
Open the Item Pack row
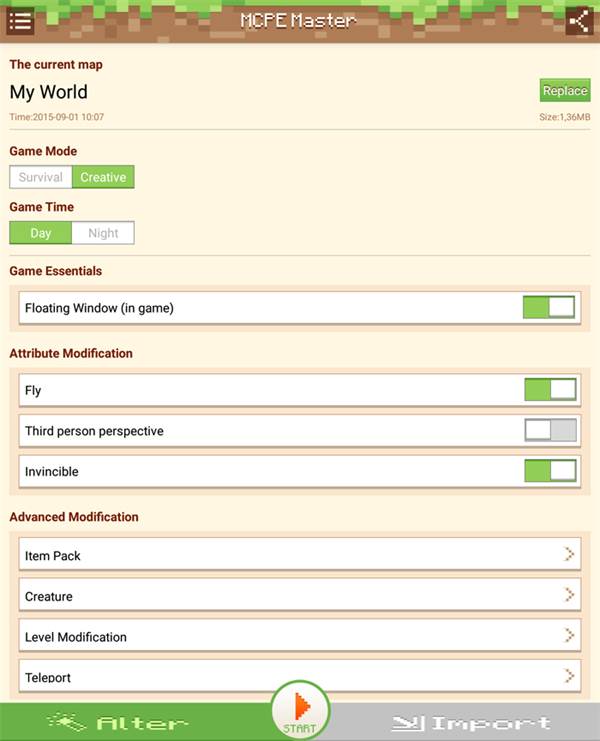300,554
